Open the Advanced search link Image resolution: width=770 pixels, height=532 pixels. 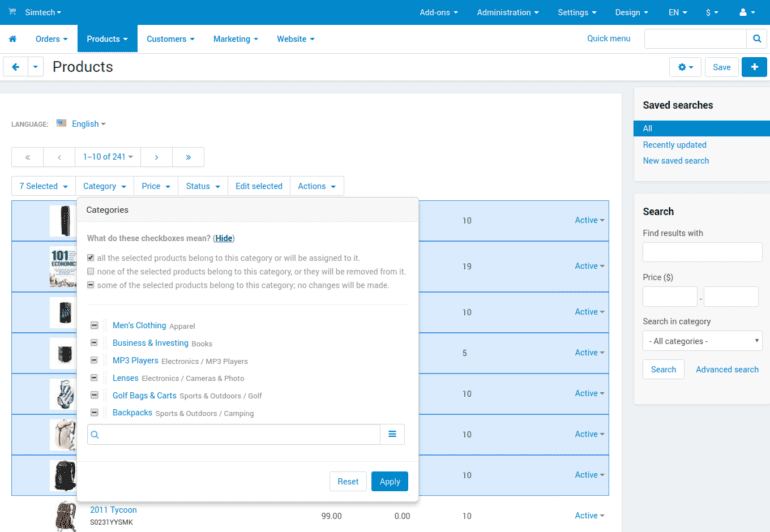(x=727, y=369)
